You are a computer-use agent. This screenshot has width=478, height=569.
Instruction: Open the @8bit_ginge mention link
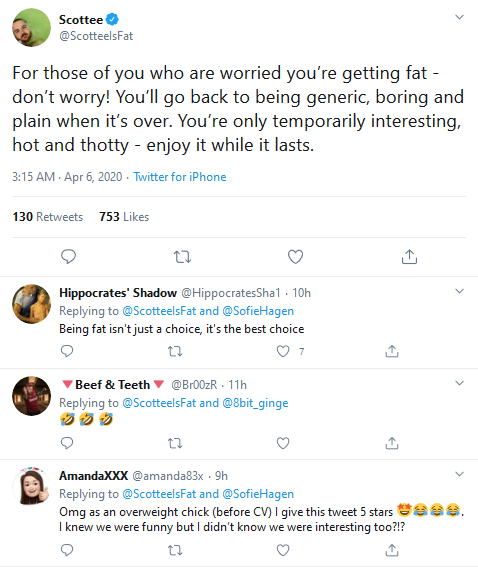(x=255, y=403)
